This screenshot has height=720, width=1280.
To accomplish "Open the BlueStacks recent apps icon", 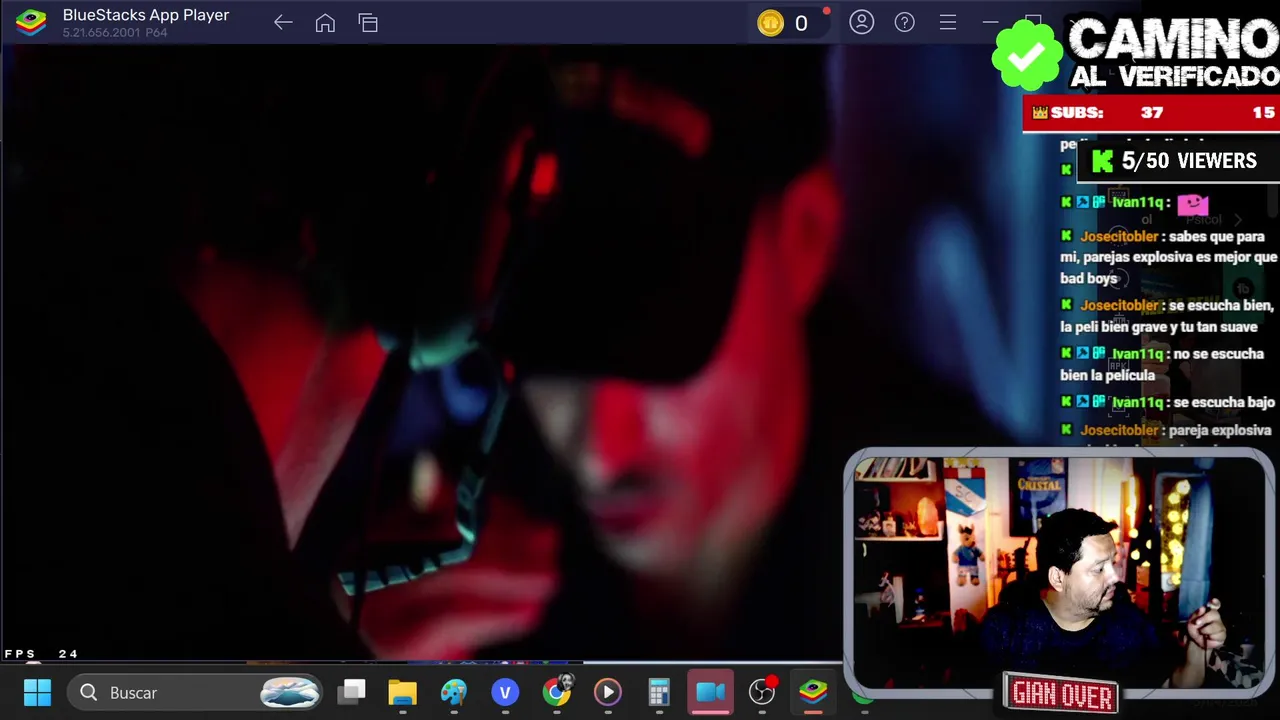I will click(x=368, y=22).
